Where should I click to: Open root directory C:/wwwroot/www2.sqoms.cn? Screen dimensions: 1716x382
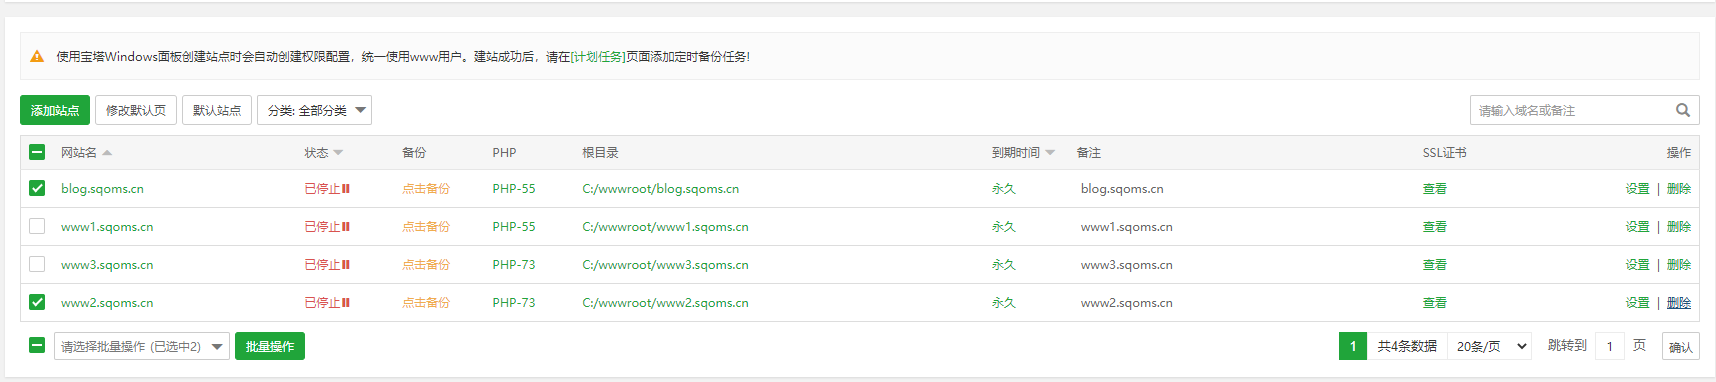pos(666,303)
